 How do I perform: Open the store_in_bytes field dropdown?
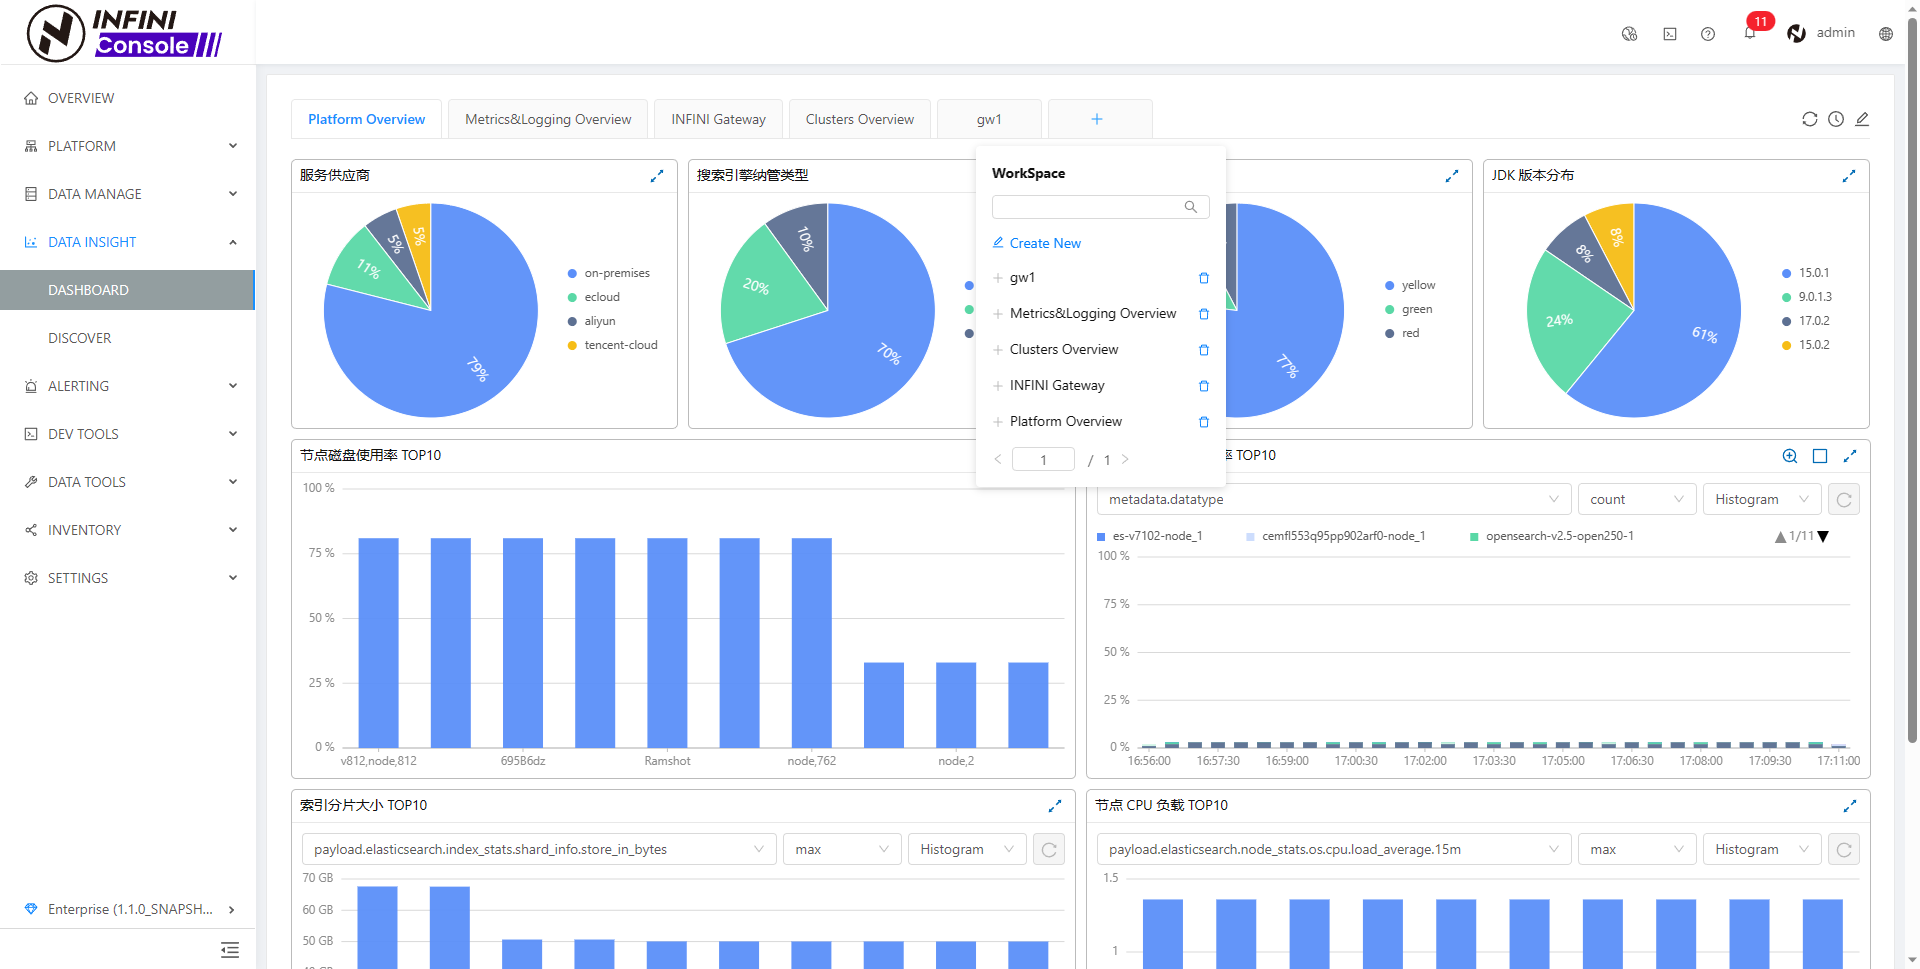pyautogui.click(x=539, y=849)
